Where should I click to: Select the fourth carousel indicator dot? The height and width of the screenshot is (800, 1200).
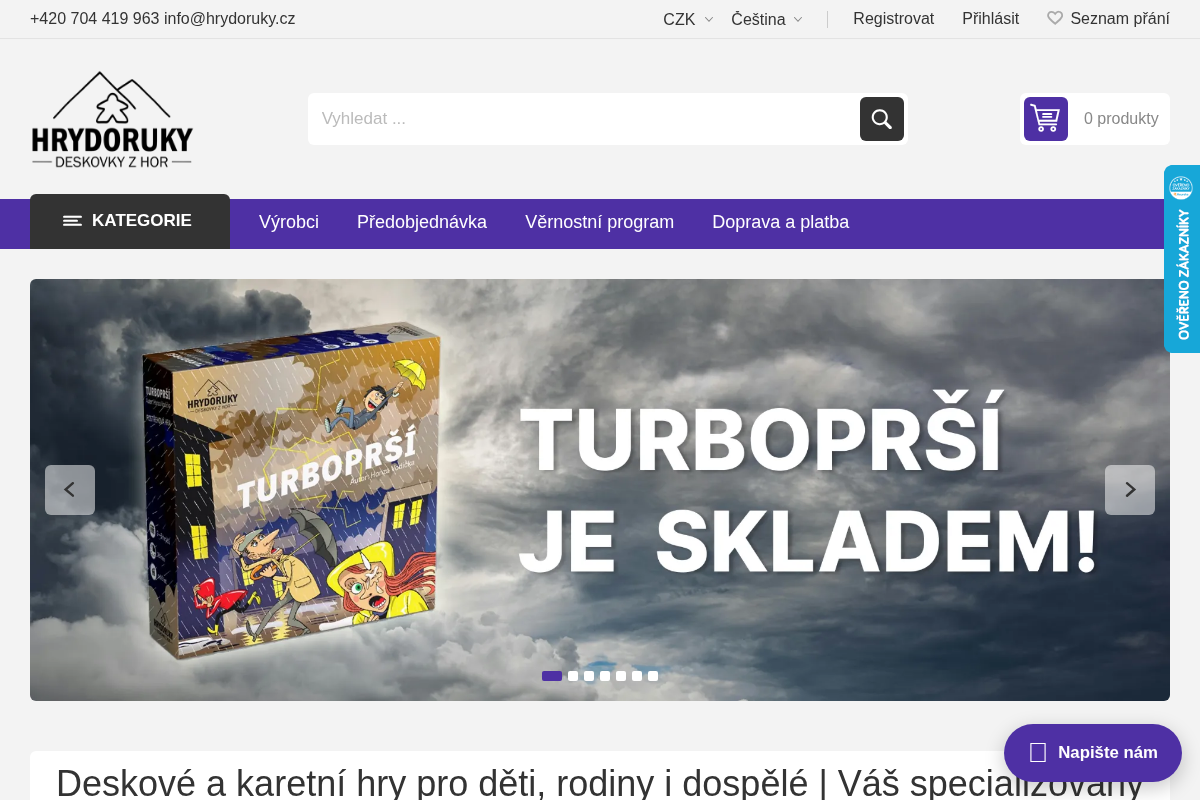pyautogui.click(x=605, y=676)
